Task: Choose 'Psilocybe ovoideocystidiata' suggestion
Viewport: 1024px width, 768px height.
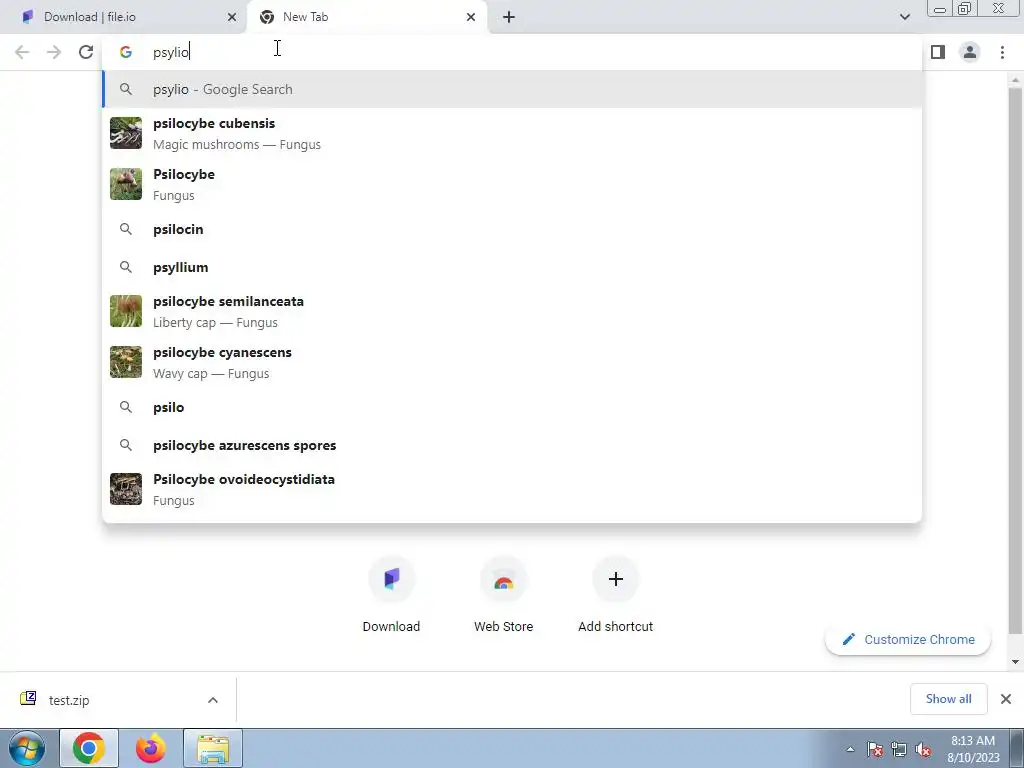Action: coord(512,489)
